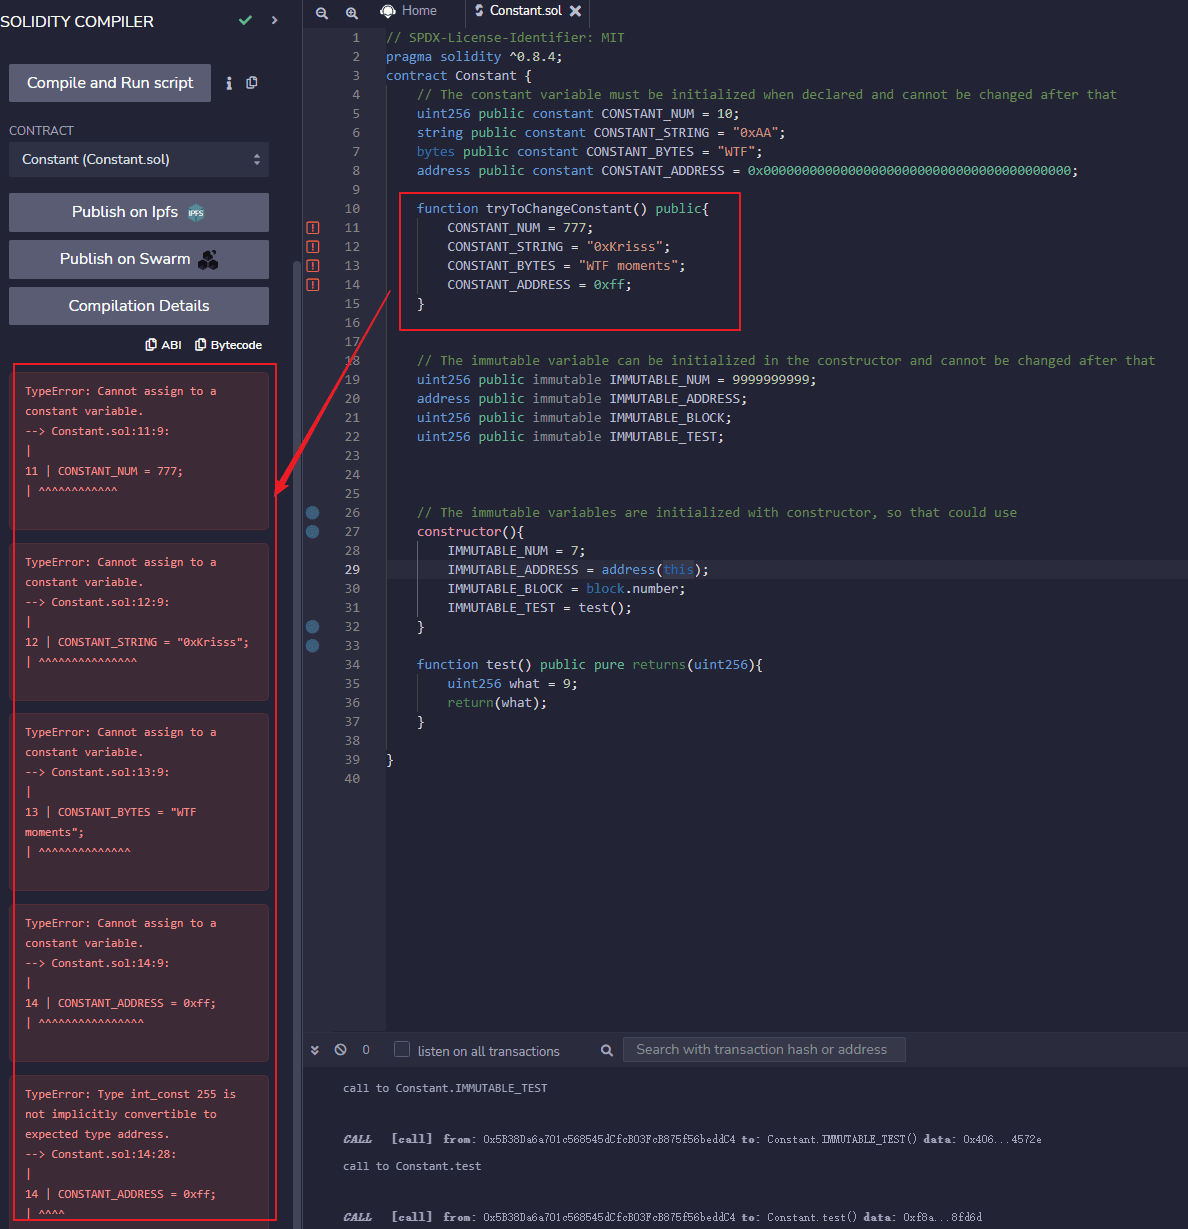
Task: Copy the ABI to clipboard
Action: click(164, 345)
